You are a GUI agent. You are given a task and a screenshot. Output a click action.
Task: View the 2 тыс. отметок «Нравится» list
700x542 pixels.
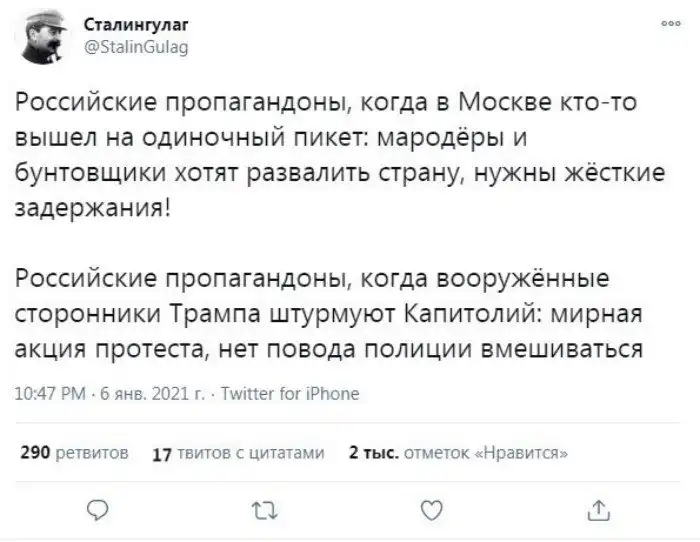(458, 453)
